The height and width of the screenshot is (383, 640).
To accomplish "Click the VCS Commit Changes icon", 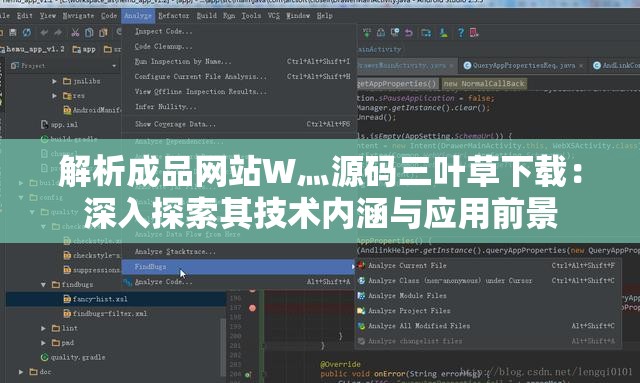I will 380,33.
